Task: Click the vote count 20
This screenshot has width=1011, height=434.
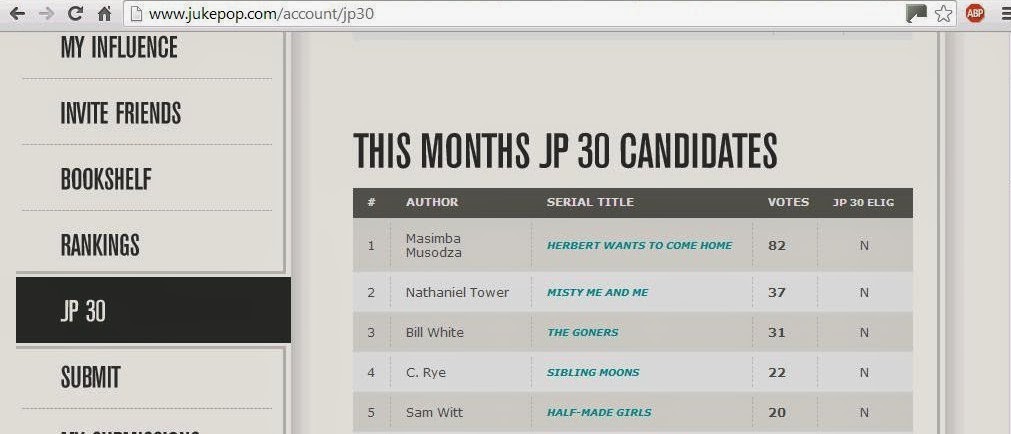Action: click(777, 412)
